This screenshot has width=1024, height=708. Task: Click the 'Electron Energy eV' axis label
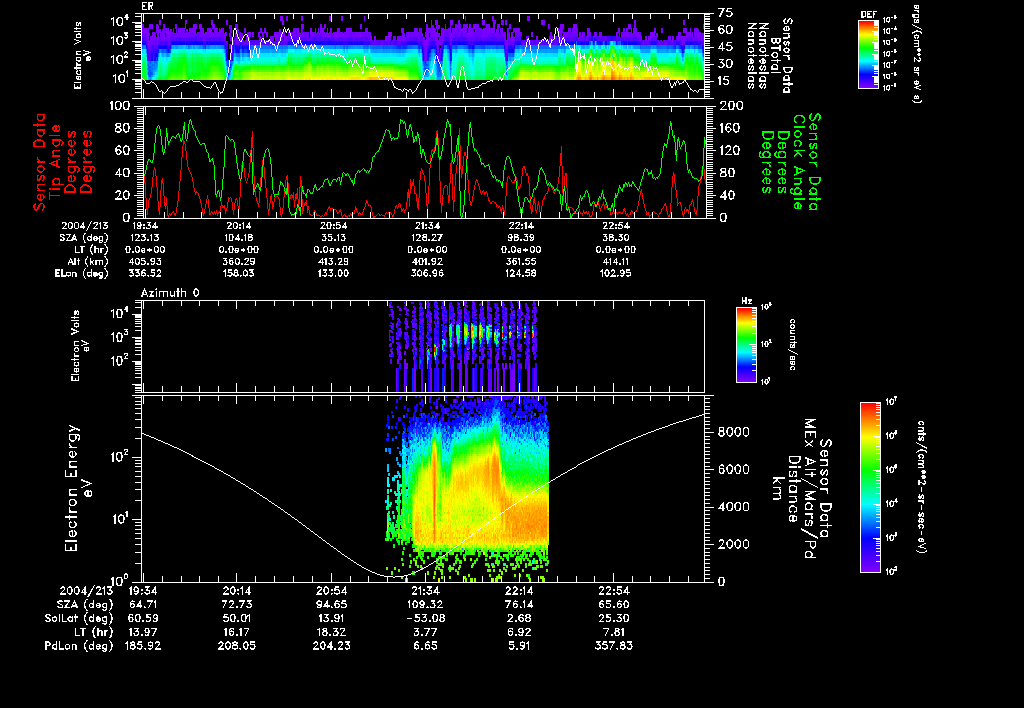[77, 488]
